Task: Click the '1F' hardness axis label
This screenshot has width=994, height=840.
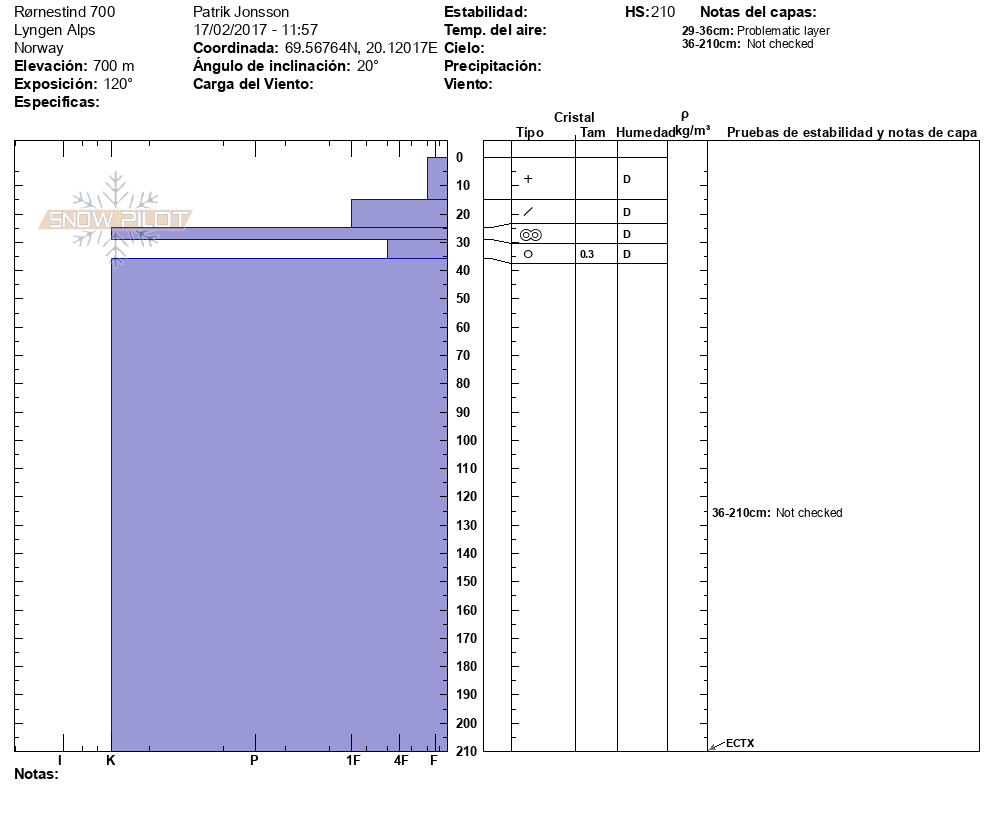Action: [352, 761]
